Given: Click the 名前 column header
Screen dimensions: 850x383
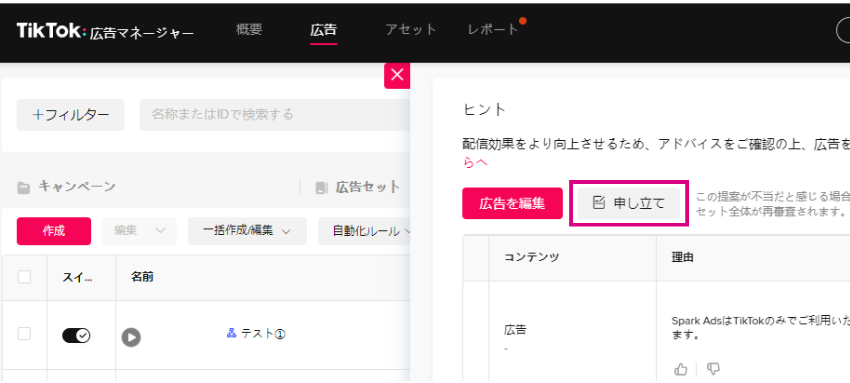Looking at the screenshot, I should point(142,277).
